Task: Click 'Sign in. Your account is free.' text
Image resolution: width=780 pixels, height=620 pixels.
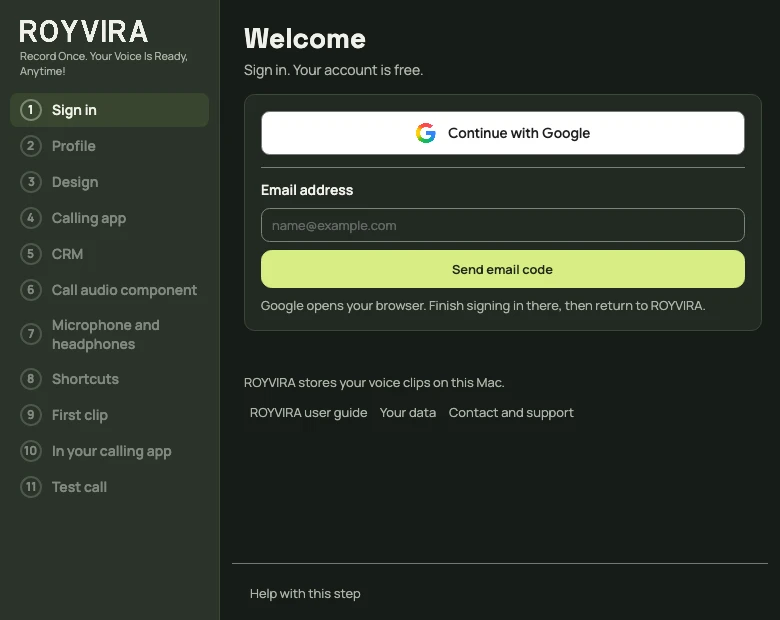Action: pyautogui.click(x=333, y=70)
